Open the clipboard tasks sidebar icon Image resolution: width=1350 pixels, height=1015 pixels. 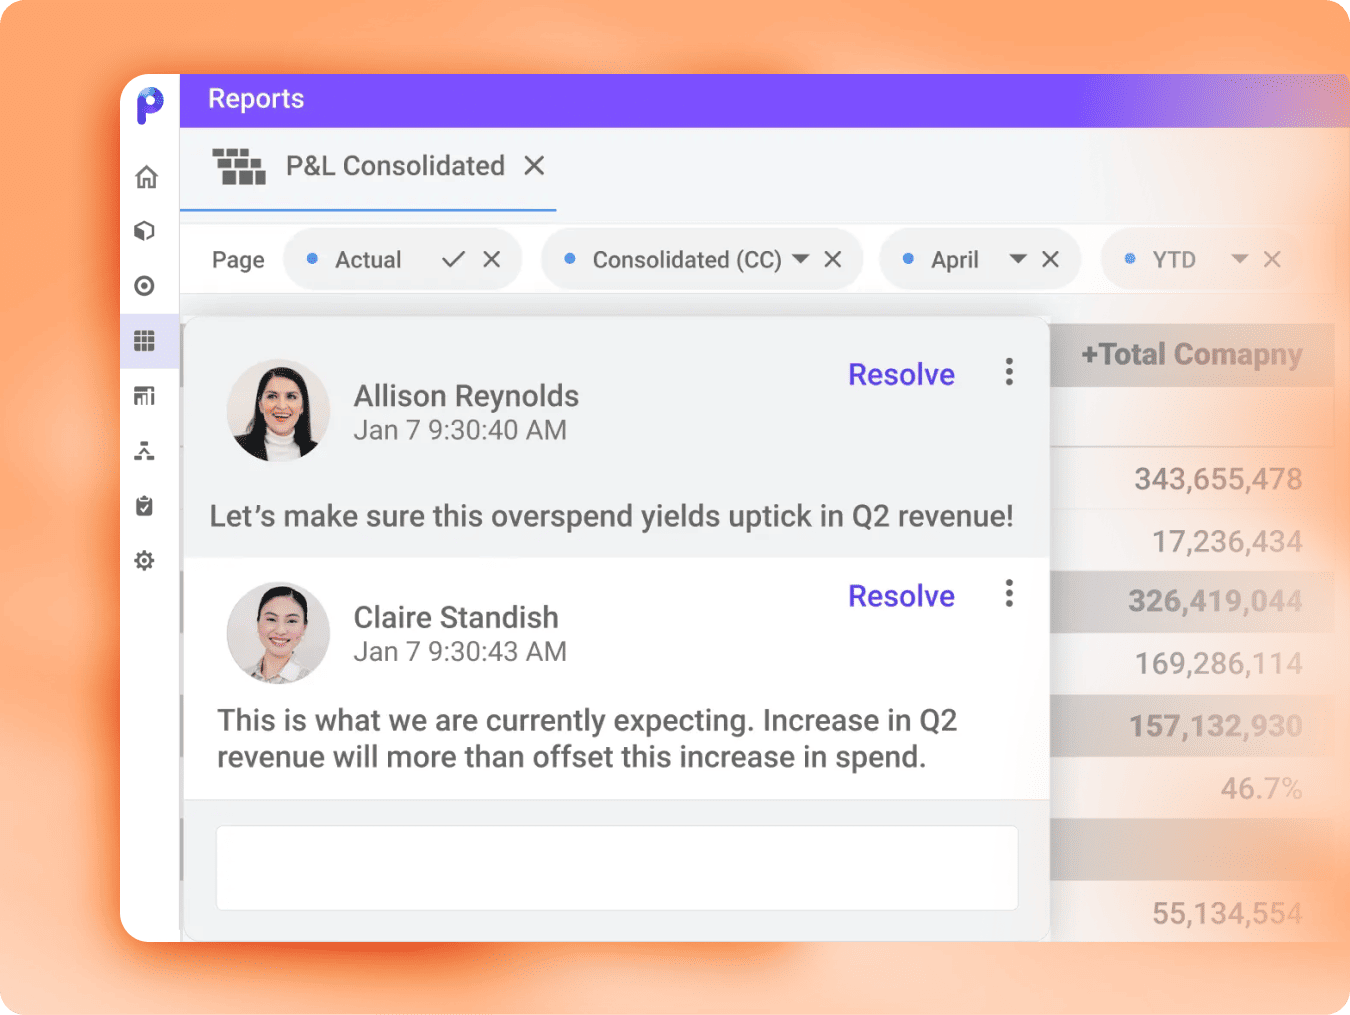click(145, 505)
